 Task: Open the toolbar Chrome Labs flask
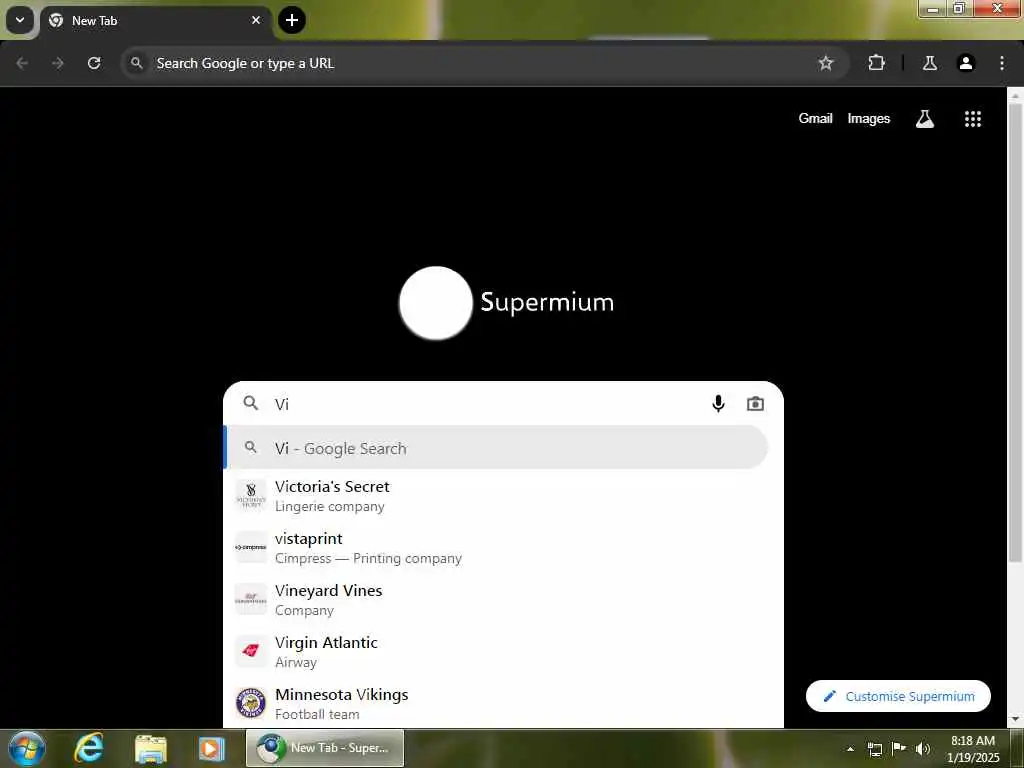[929, 63]
